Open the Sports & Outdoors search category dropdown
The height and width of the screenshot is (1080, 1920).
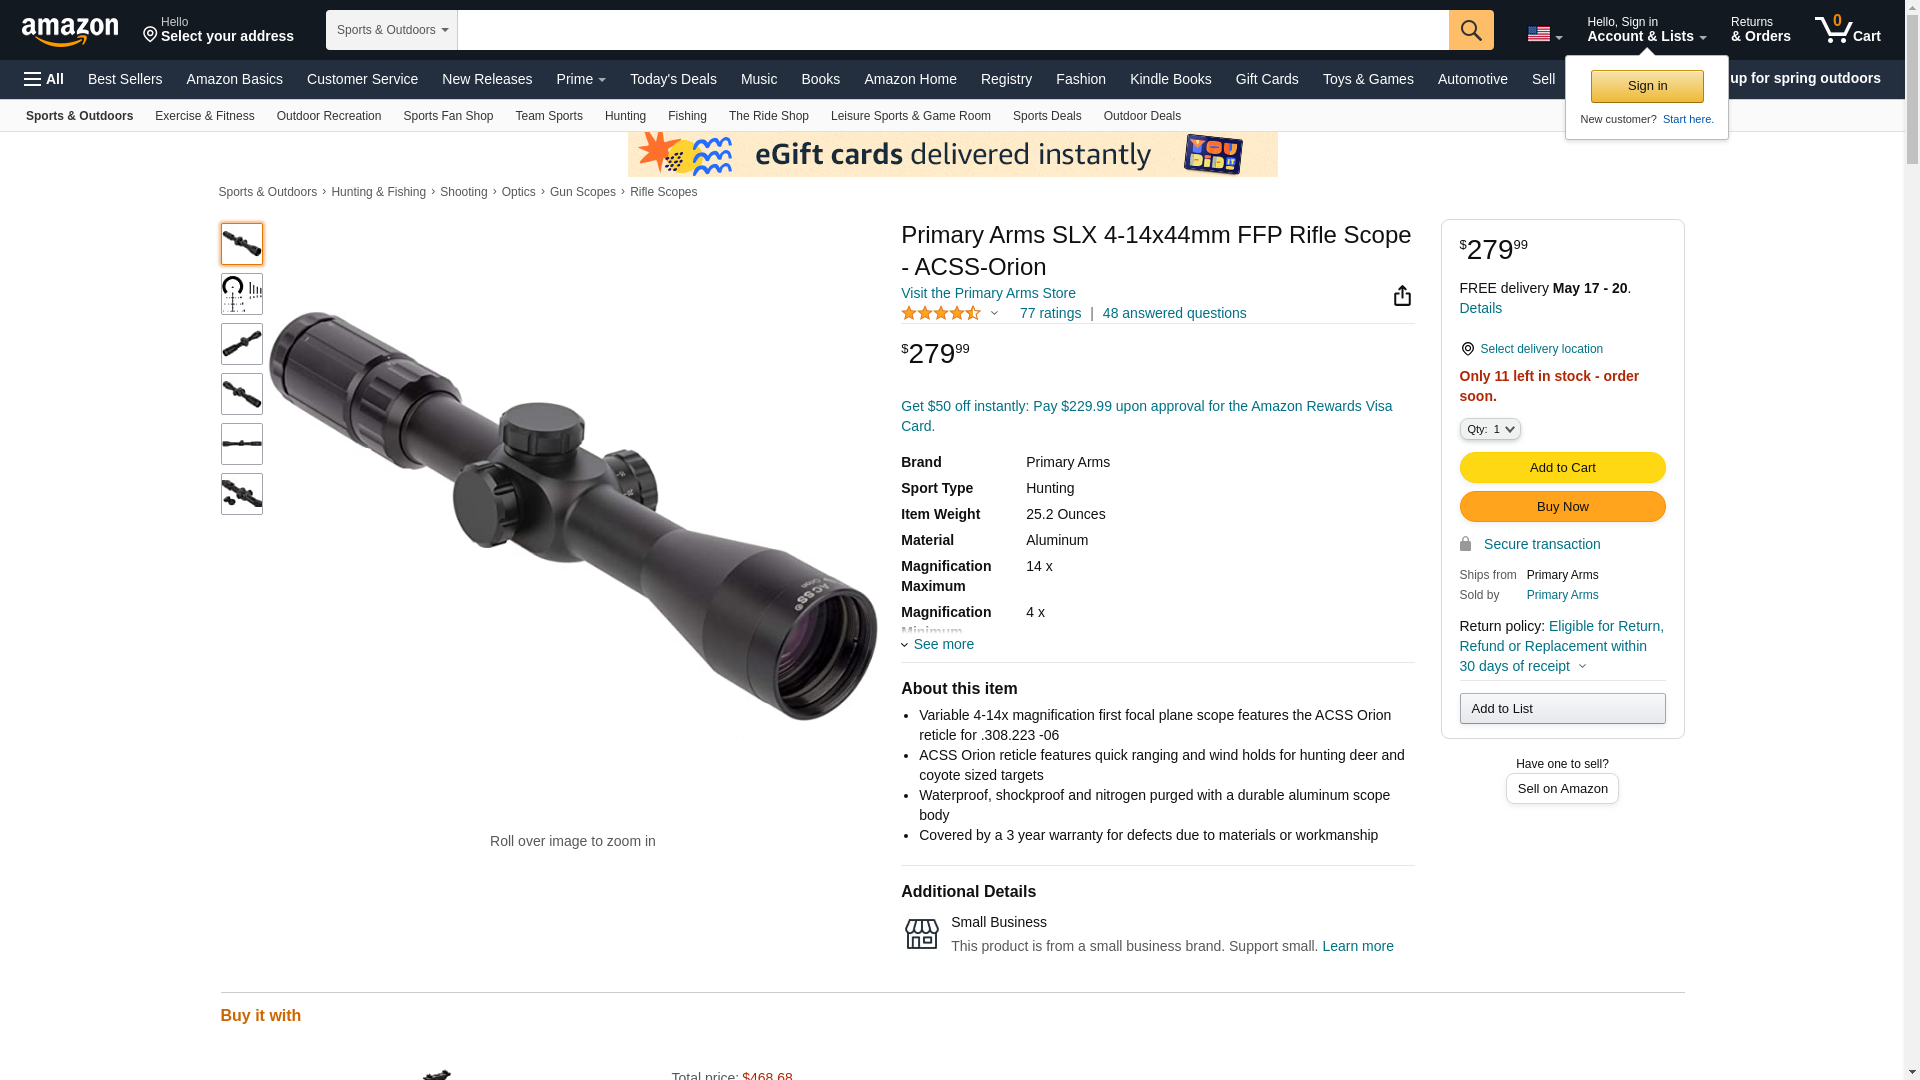click(x=392, y=30)
